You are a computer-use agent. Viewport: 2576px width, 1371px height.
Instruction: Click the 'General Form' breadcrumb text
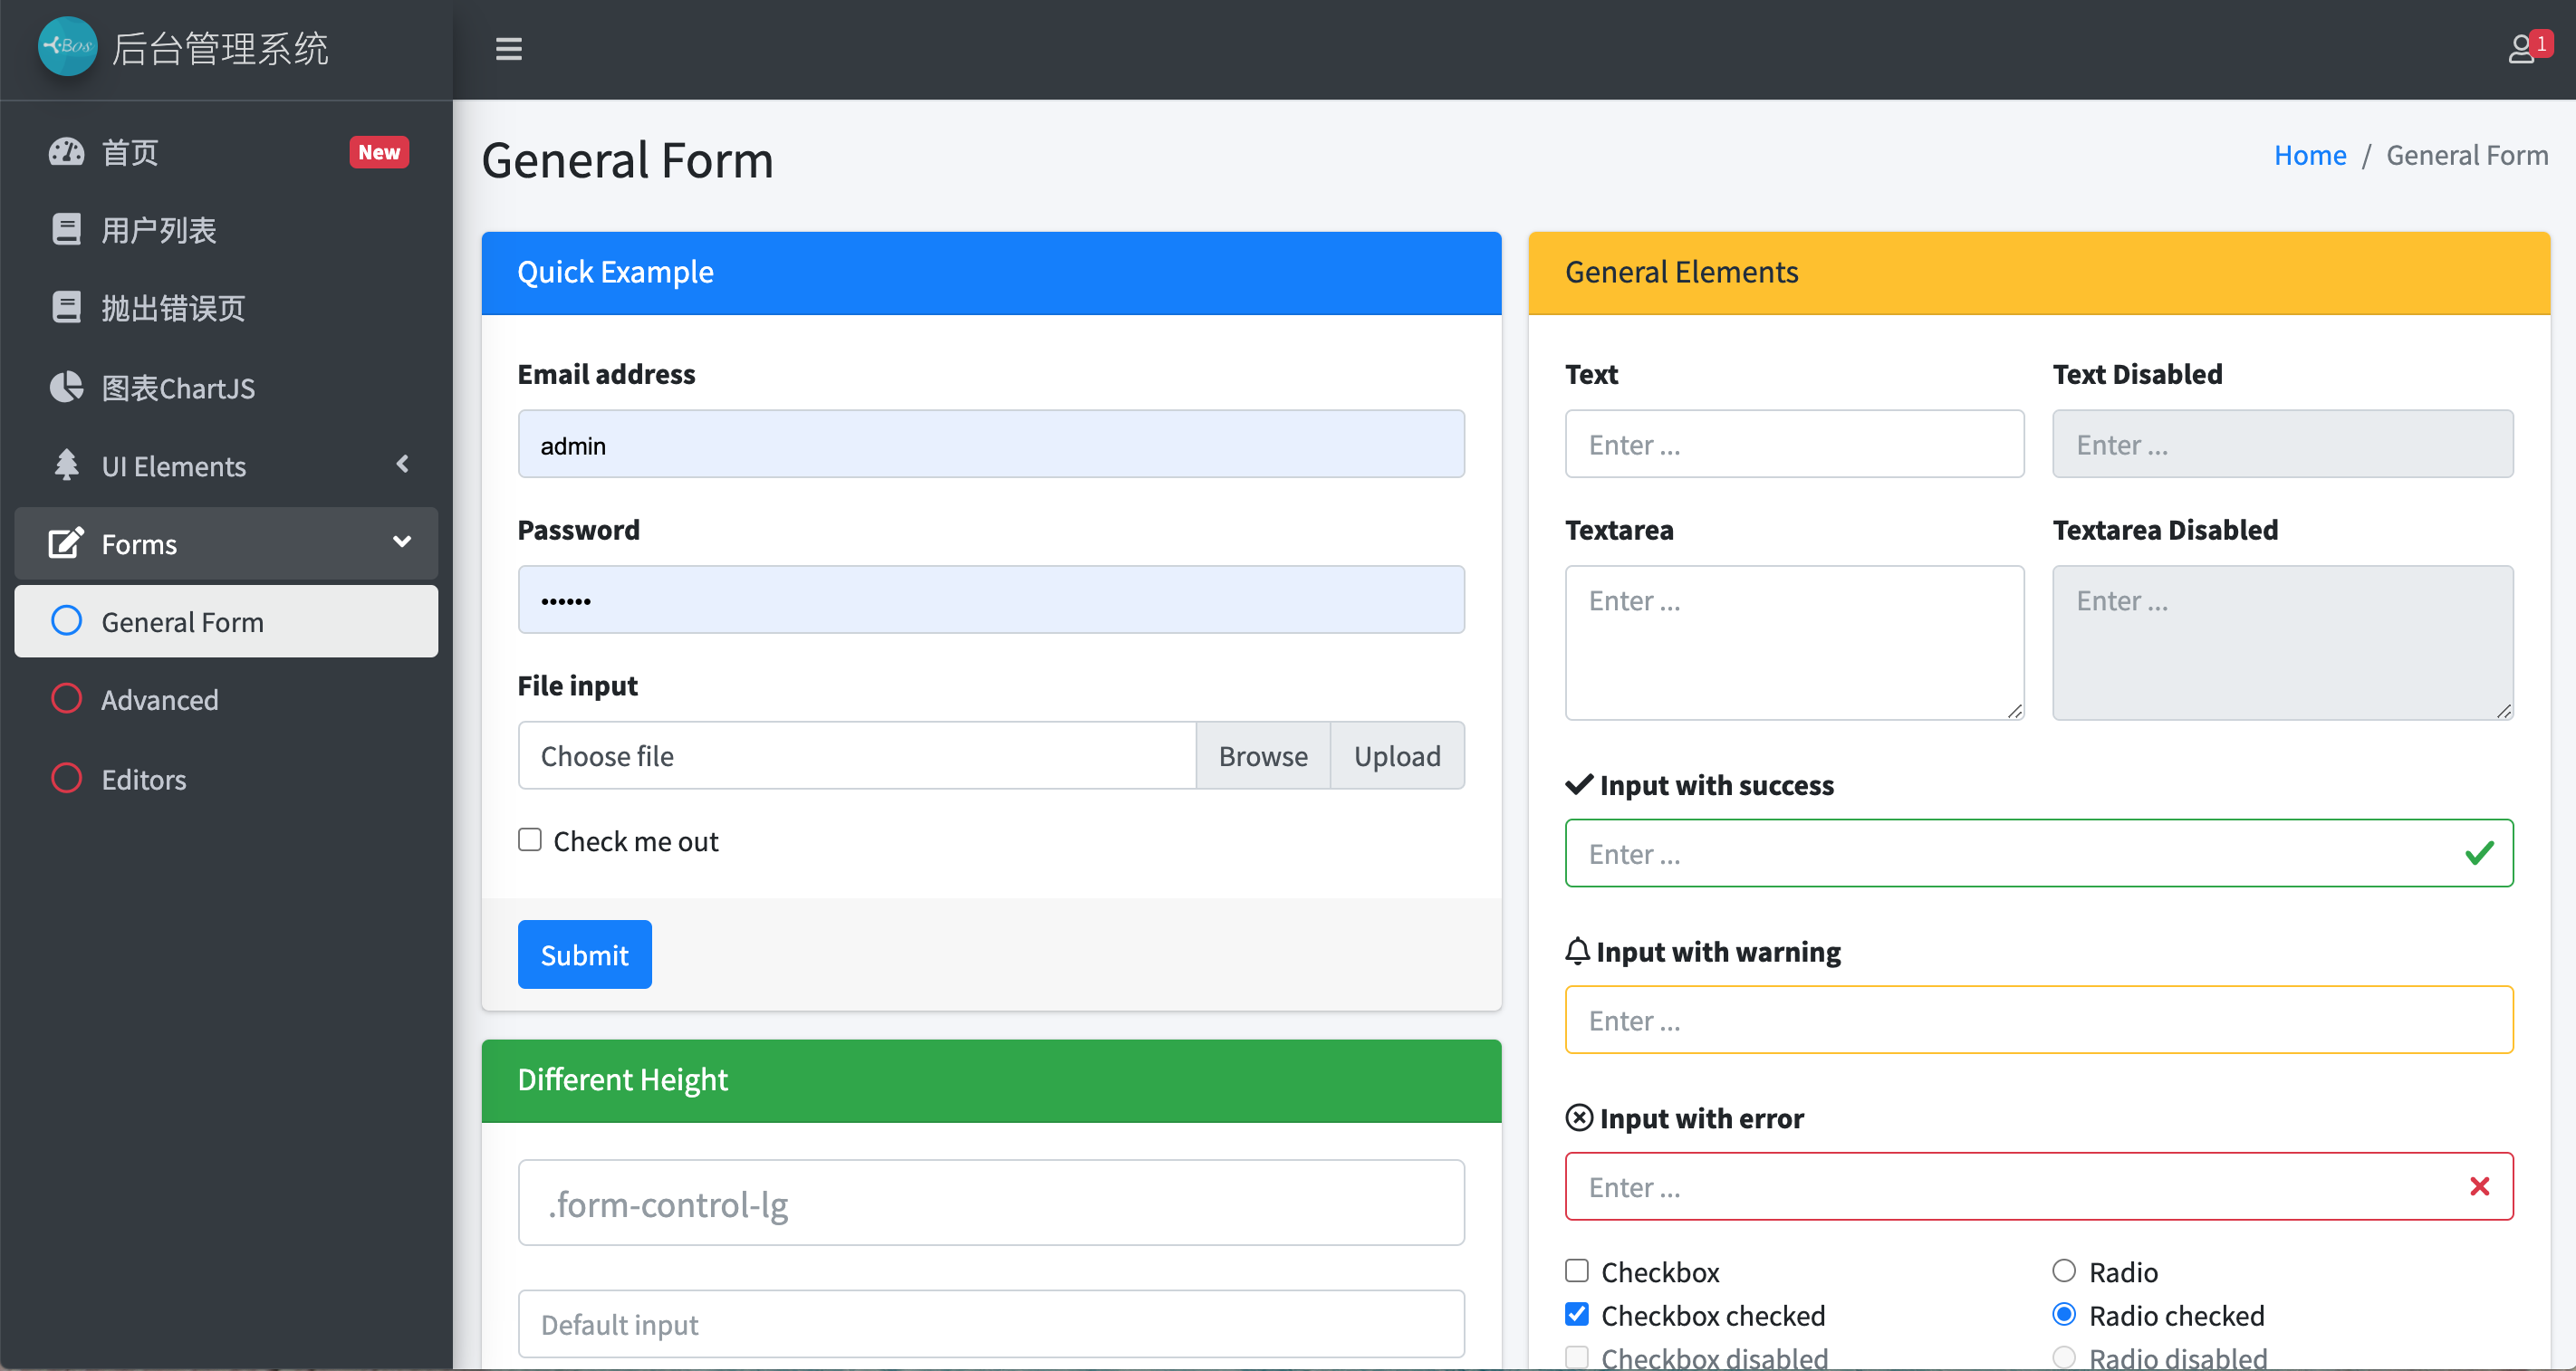2467,155
